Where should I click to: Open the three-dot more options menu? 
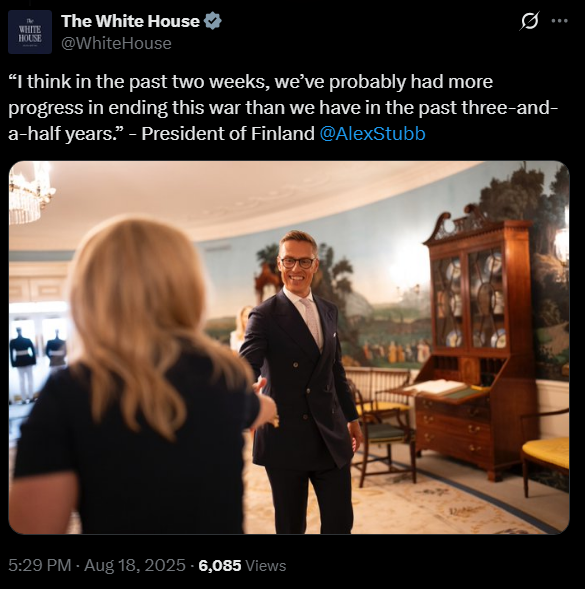[559, 21]
